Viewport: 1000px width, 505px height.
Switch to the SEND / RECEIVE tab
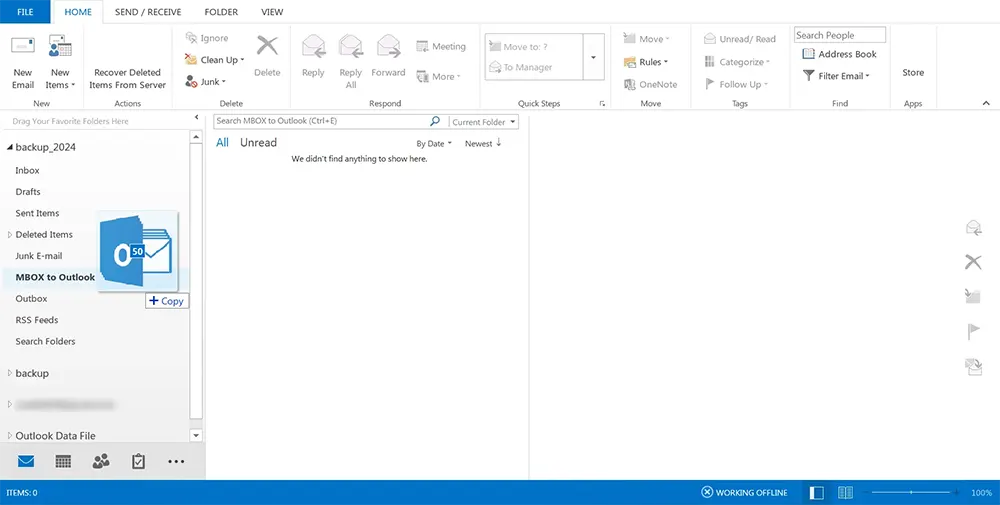[x=148, y=11]
